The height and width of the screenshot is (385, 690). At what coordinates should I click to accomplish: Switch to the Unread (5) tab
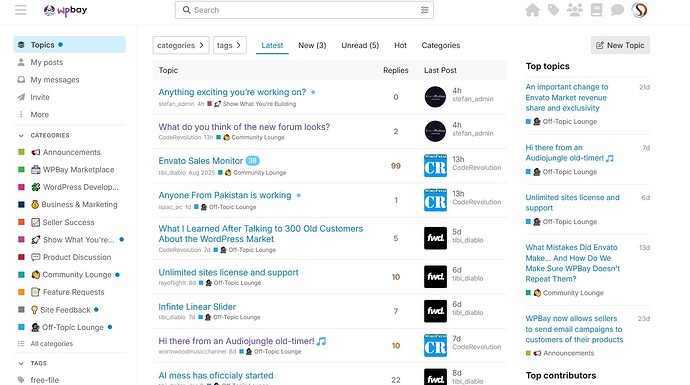pyautogui.click(x=360, y=45)
